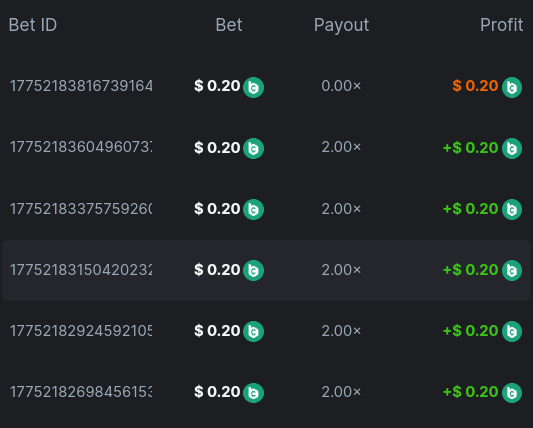This screenshot has width=533, height=428.
Task: Click the orange $0.20 loss amount
Action: click(475, 86)
